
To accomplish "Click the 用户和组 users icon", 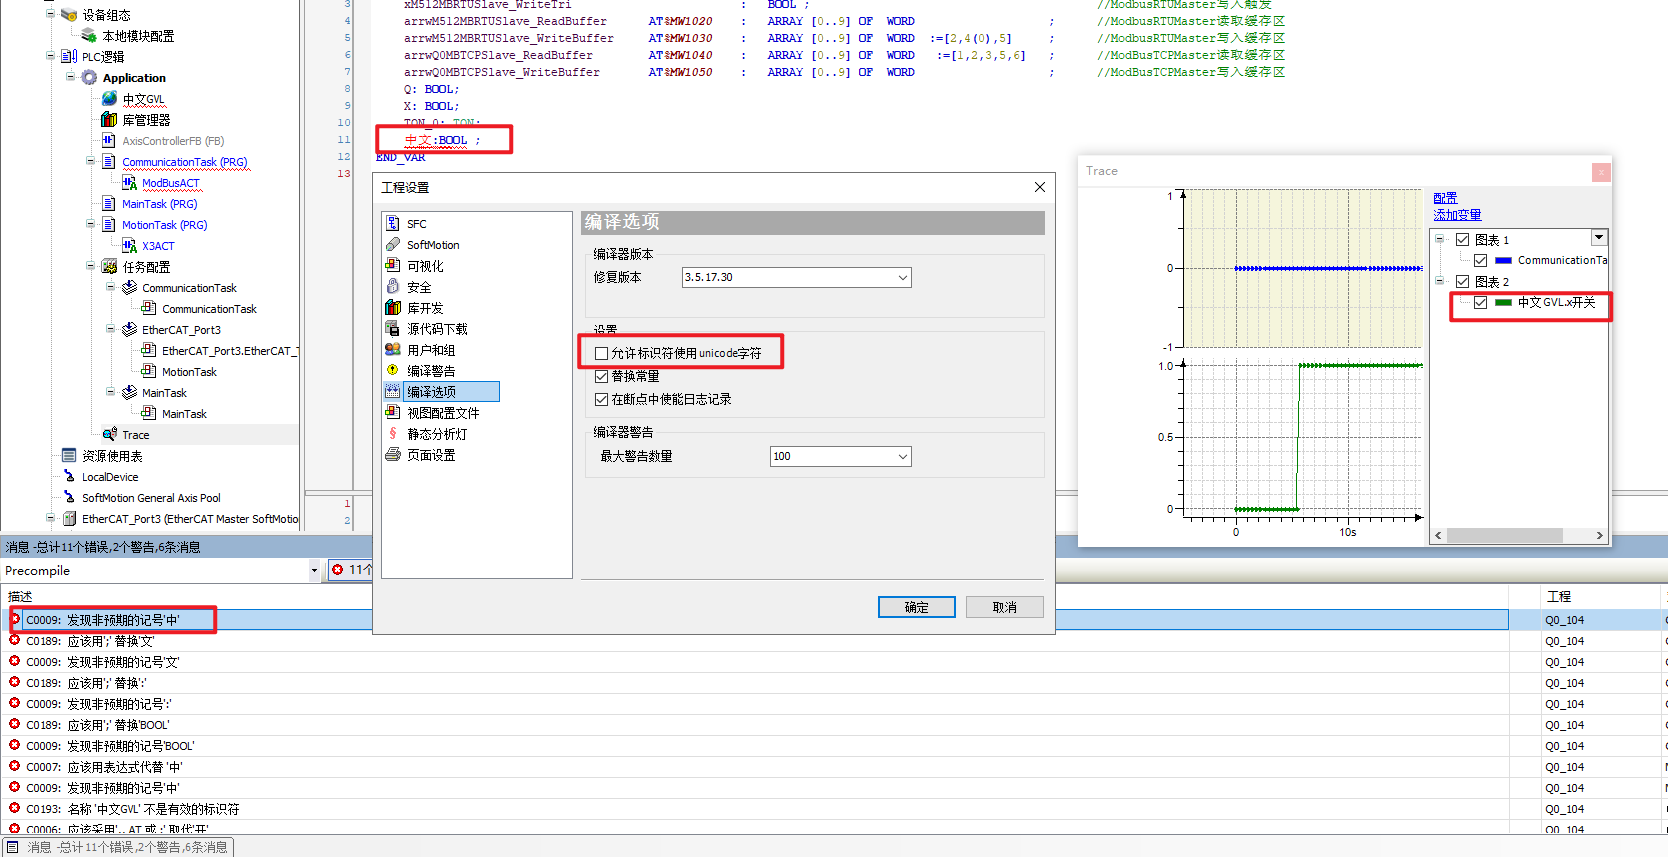I will tap(393, 350).
